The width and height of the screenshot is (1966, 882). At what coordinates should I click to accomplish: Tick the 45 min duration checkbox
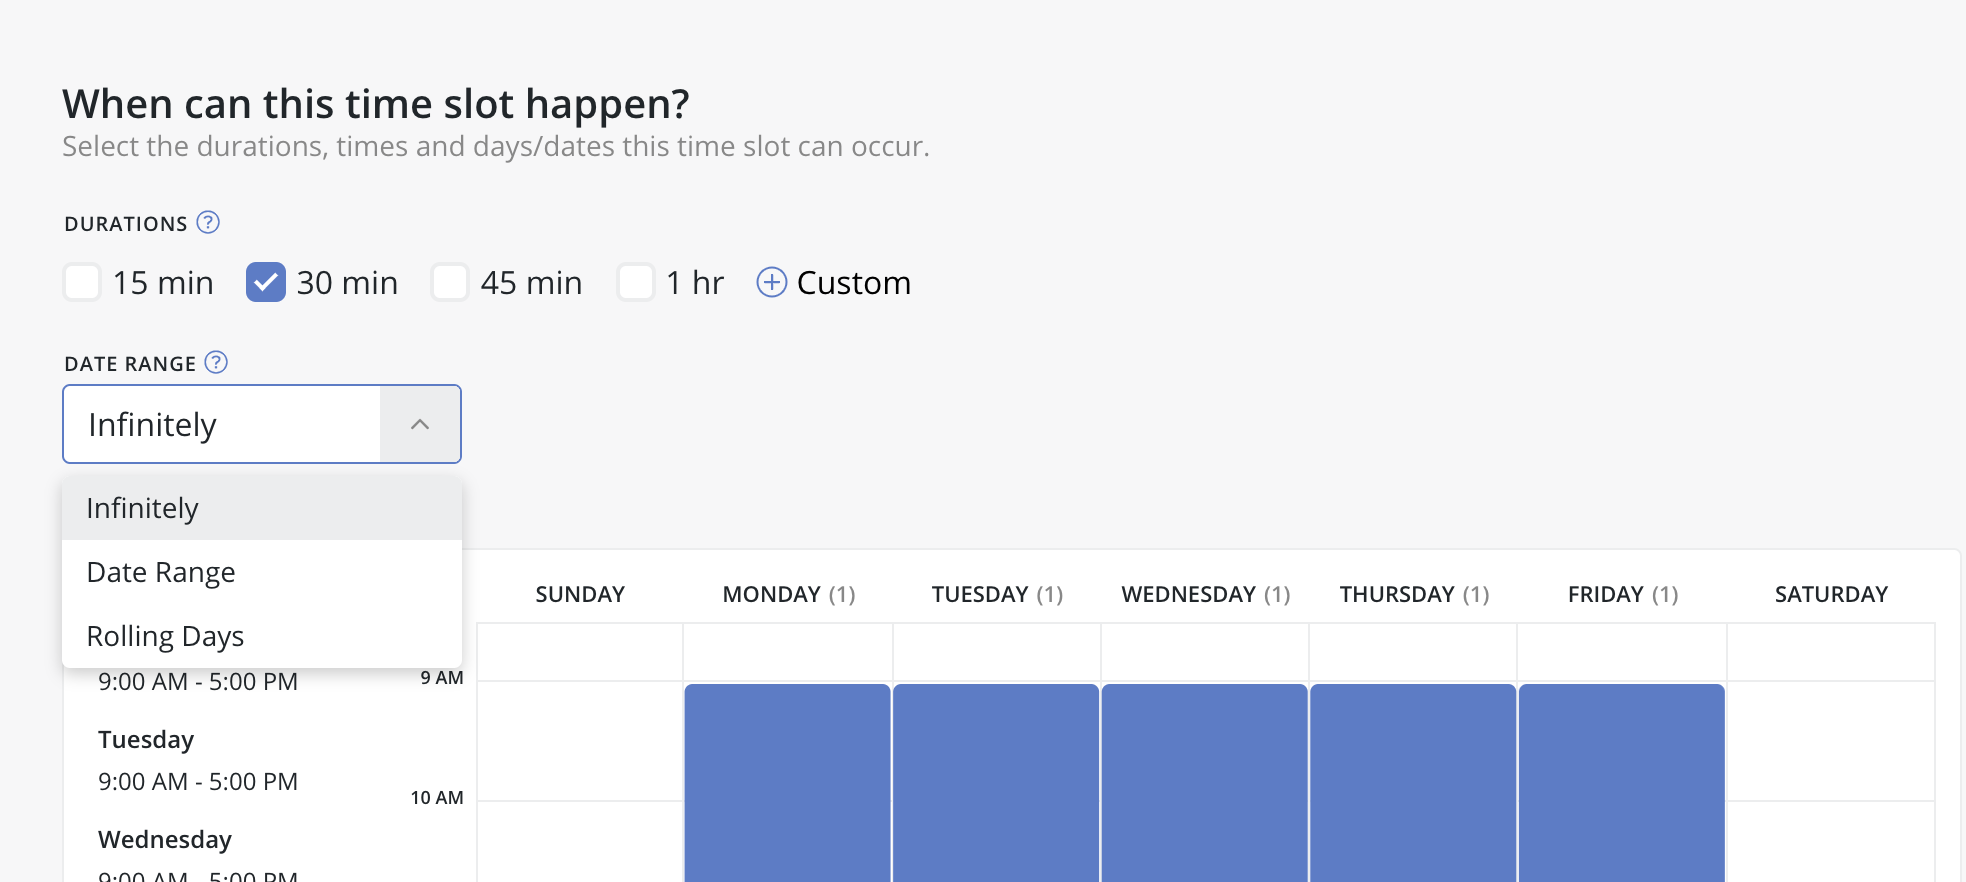click(x=450, y=282)
